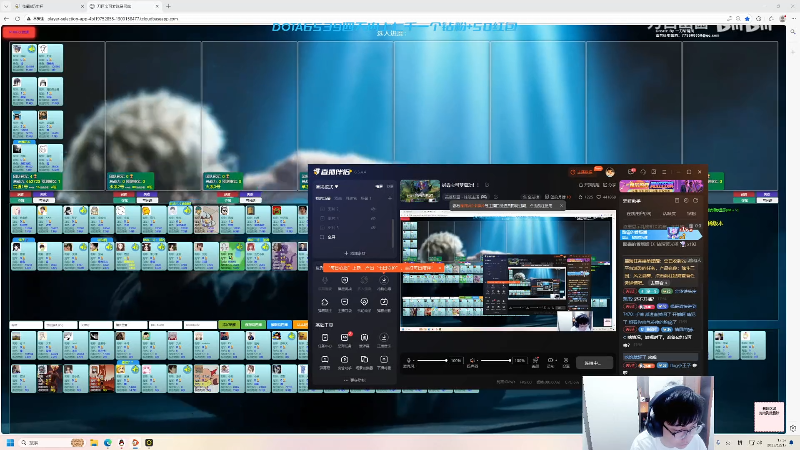Click the add source button with plus sign
Screen dimensions: 800x450
[355, 253]
